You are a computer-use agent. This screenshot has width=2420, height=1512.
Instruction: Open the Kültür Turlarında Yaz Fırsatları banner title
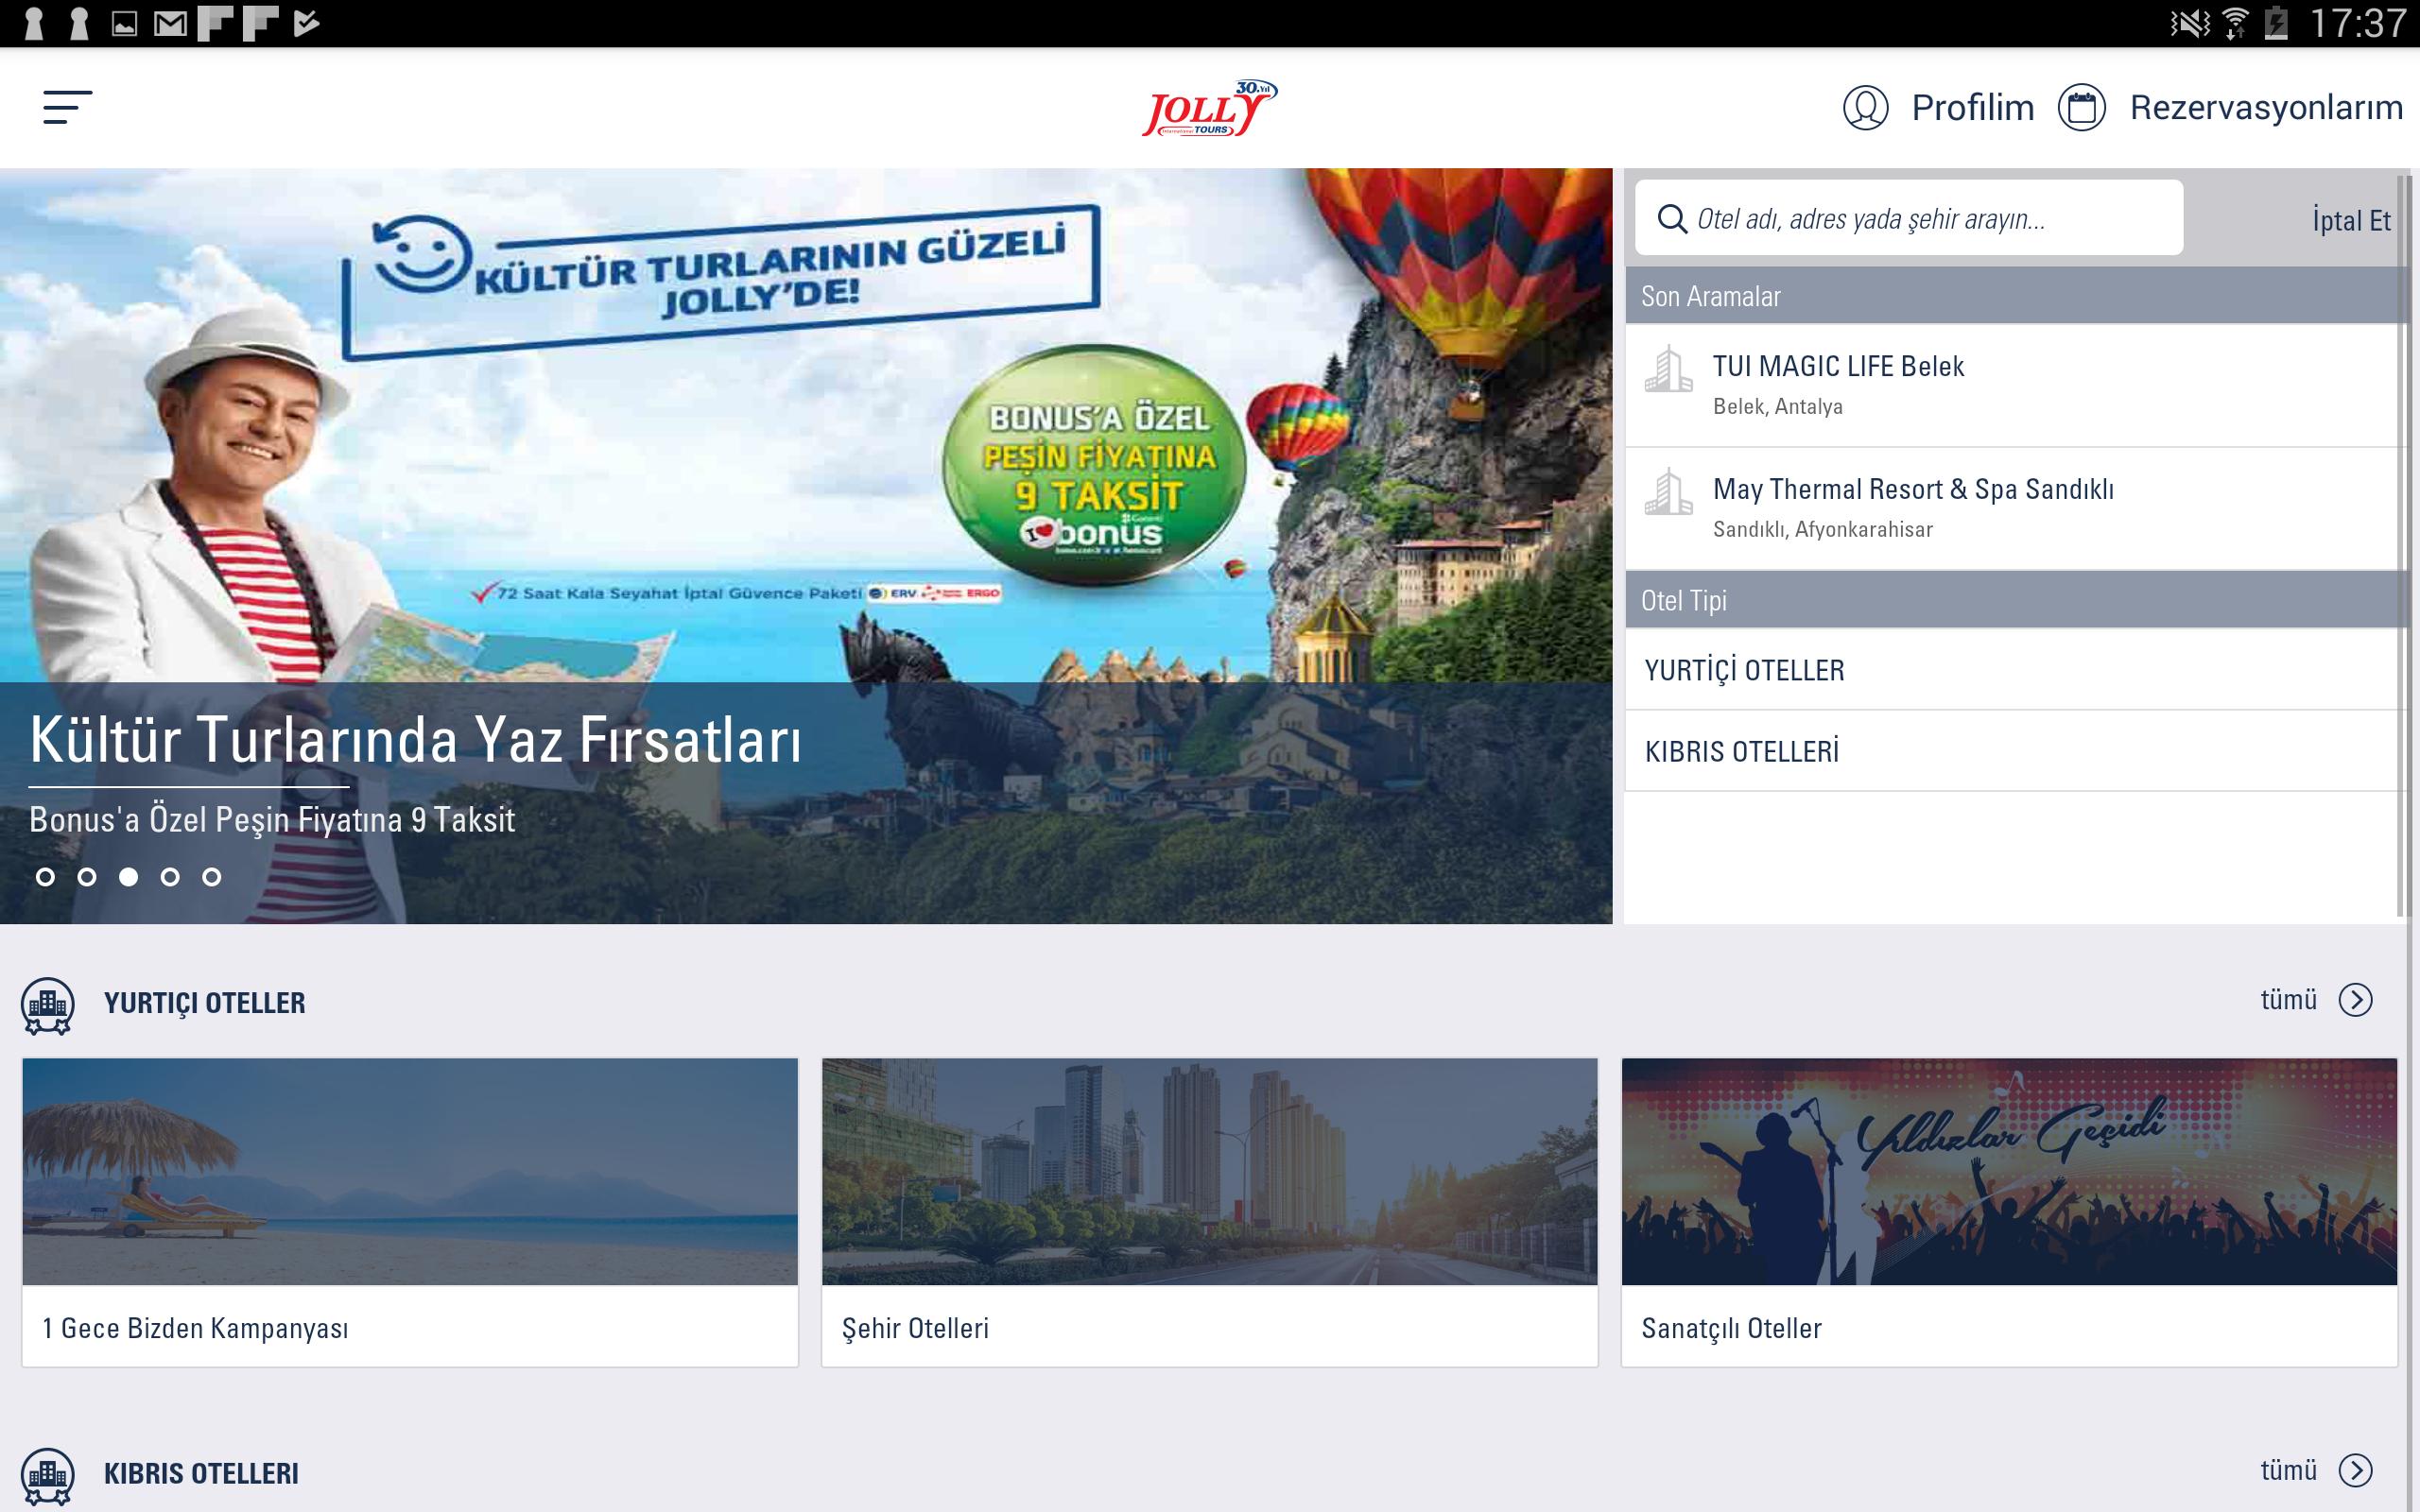(415, 741)
